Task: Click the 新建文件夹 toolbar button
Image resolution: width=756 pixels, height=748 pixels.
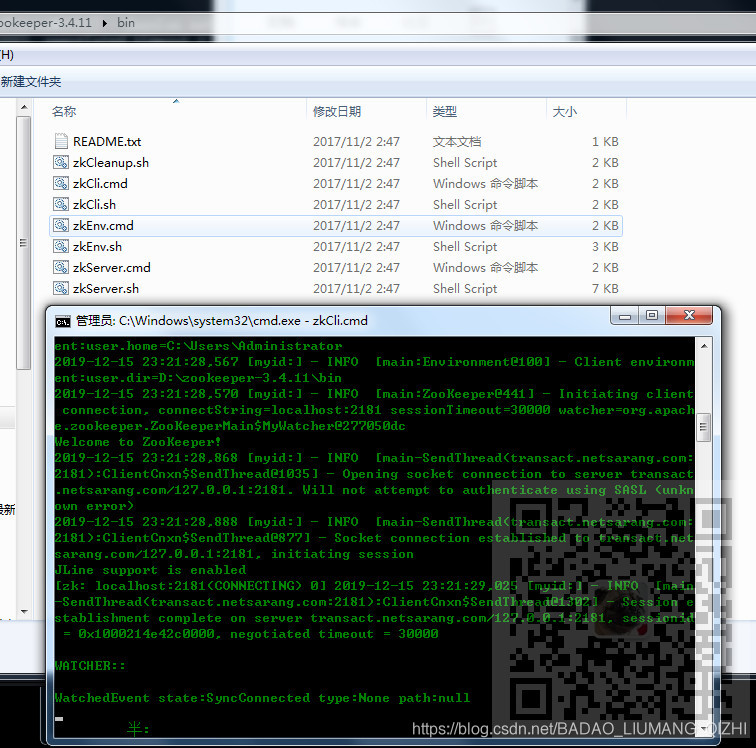Action: click(x=31, y=82)
